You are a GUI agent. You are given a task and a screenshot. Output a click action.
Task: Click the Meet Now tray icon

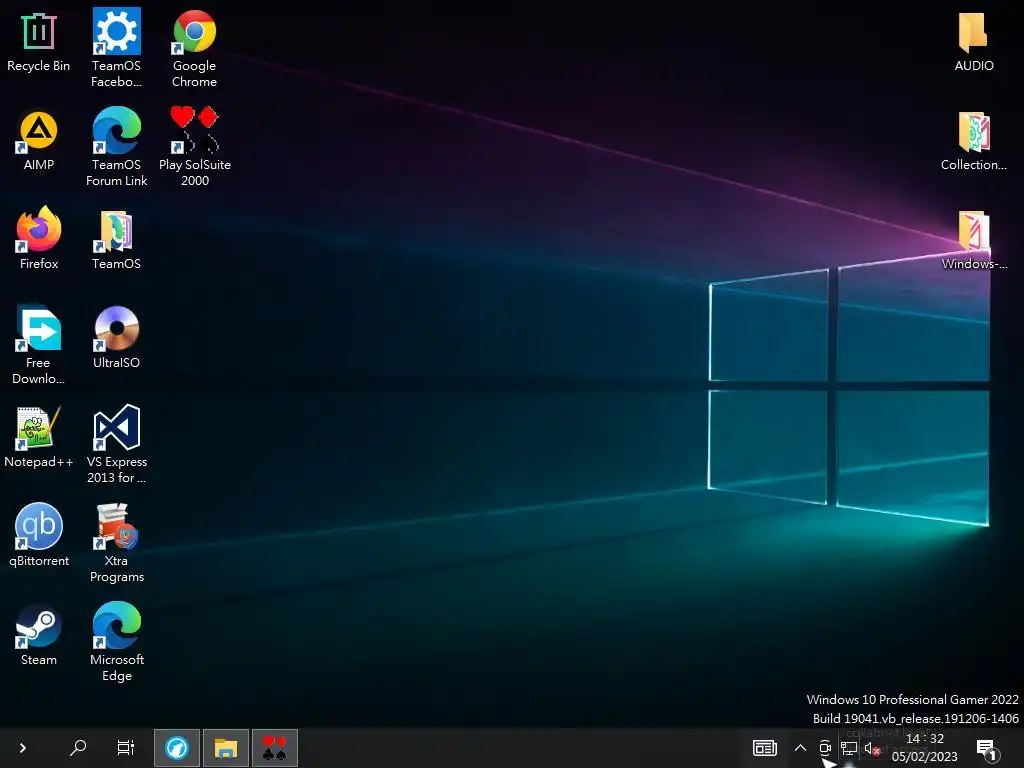tap(825, 748)
